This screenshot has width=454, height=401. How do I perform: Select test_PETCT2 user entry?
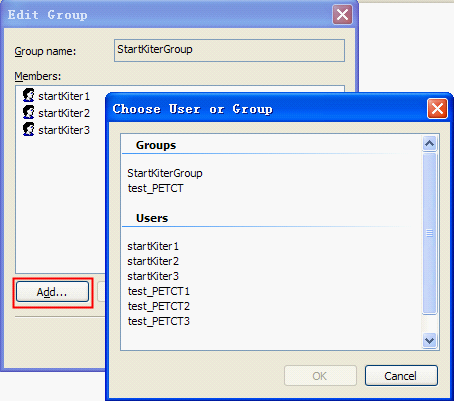click(159, 306)
